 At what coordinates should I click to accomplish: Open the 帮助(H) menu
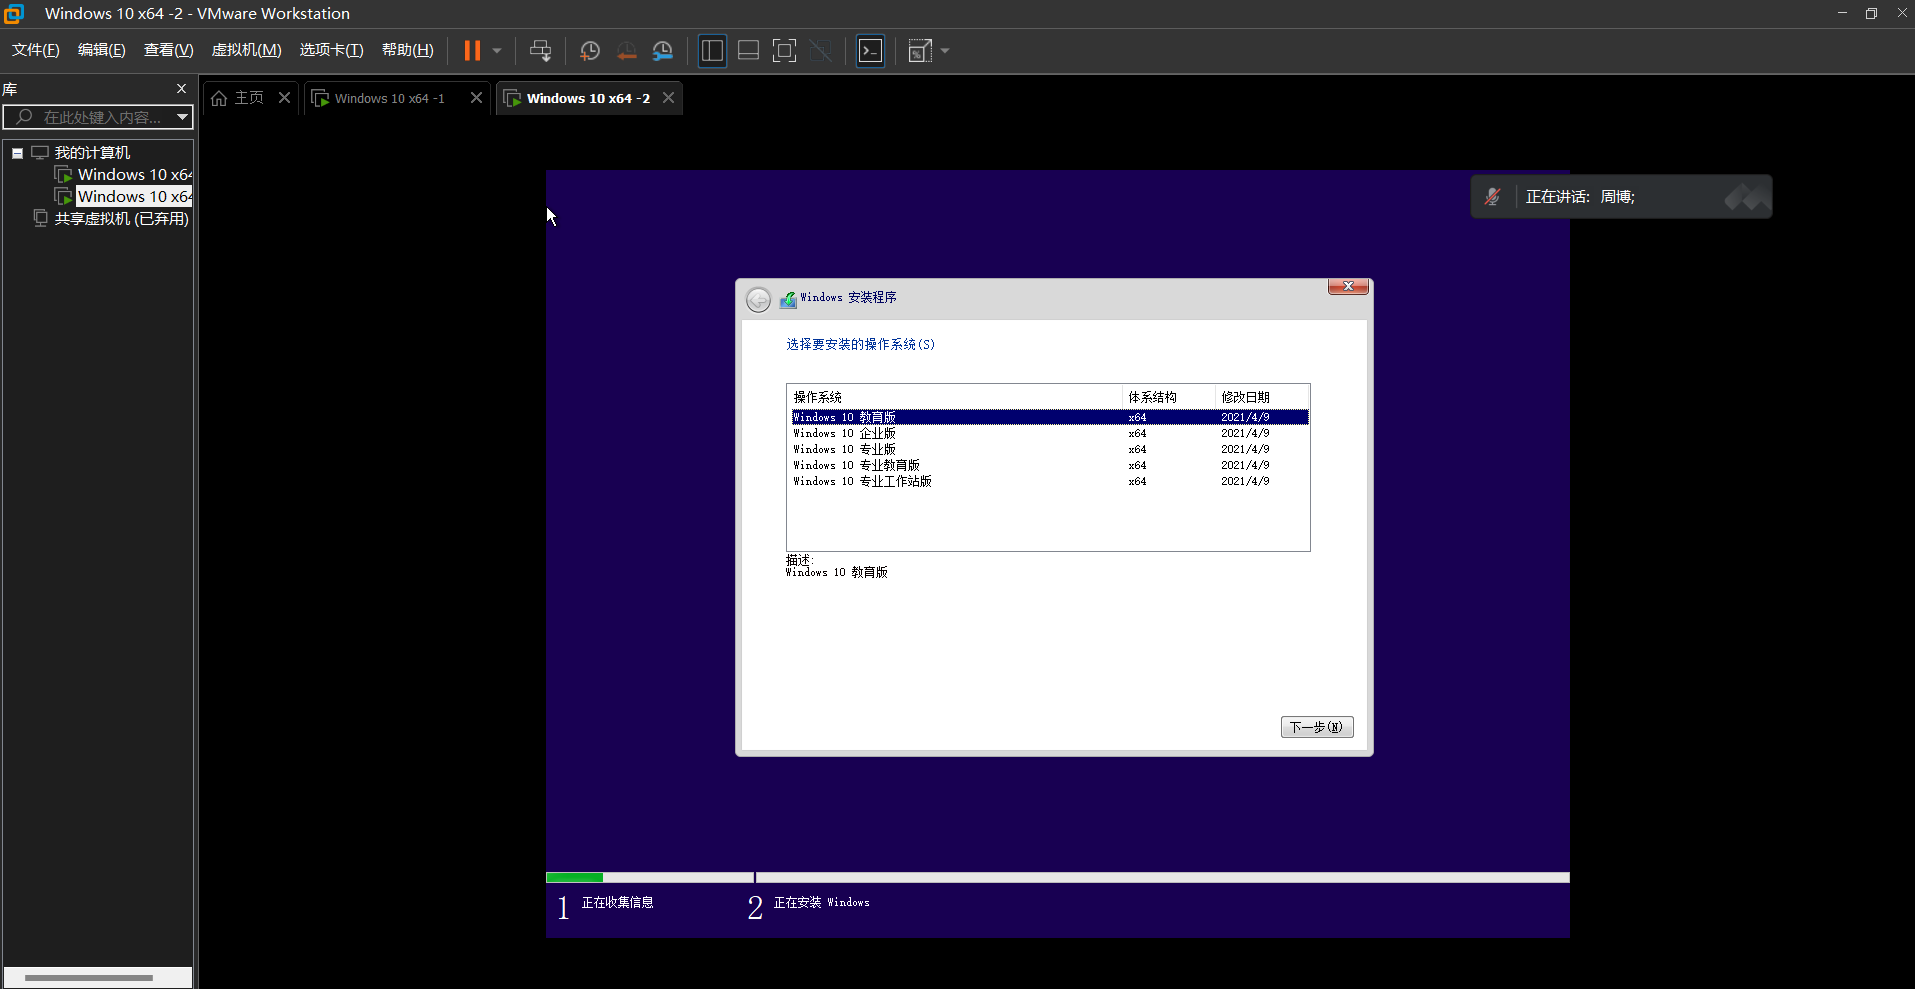408,50
